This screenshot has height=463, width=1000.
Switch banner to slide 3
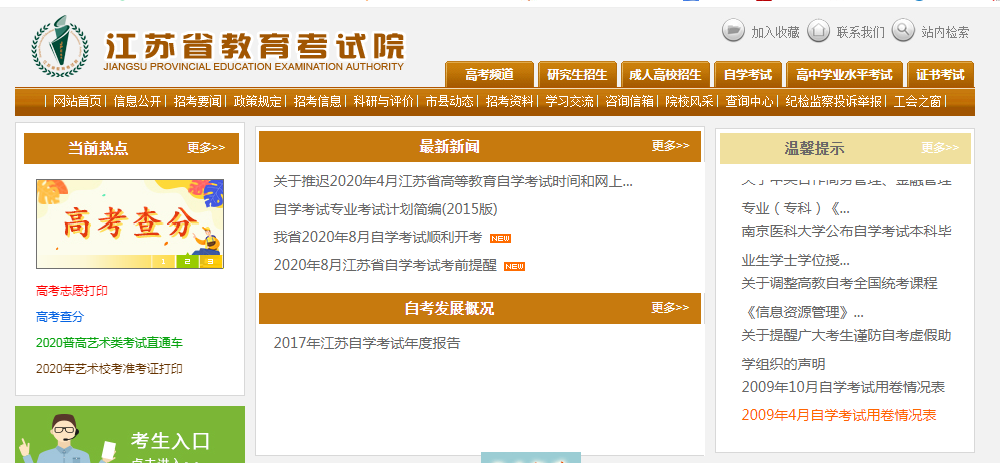click(x=211, y=261)
